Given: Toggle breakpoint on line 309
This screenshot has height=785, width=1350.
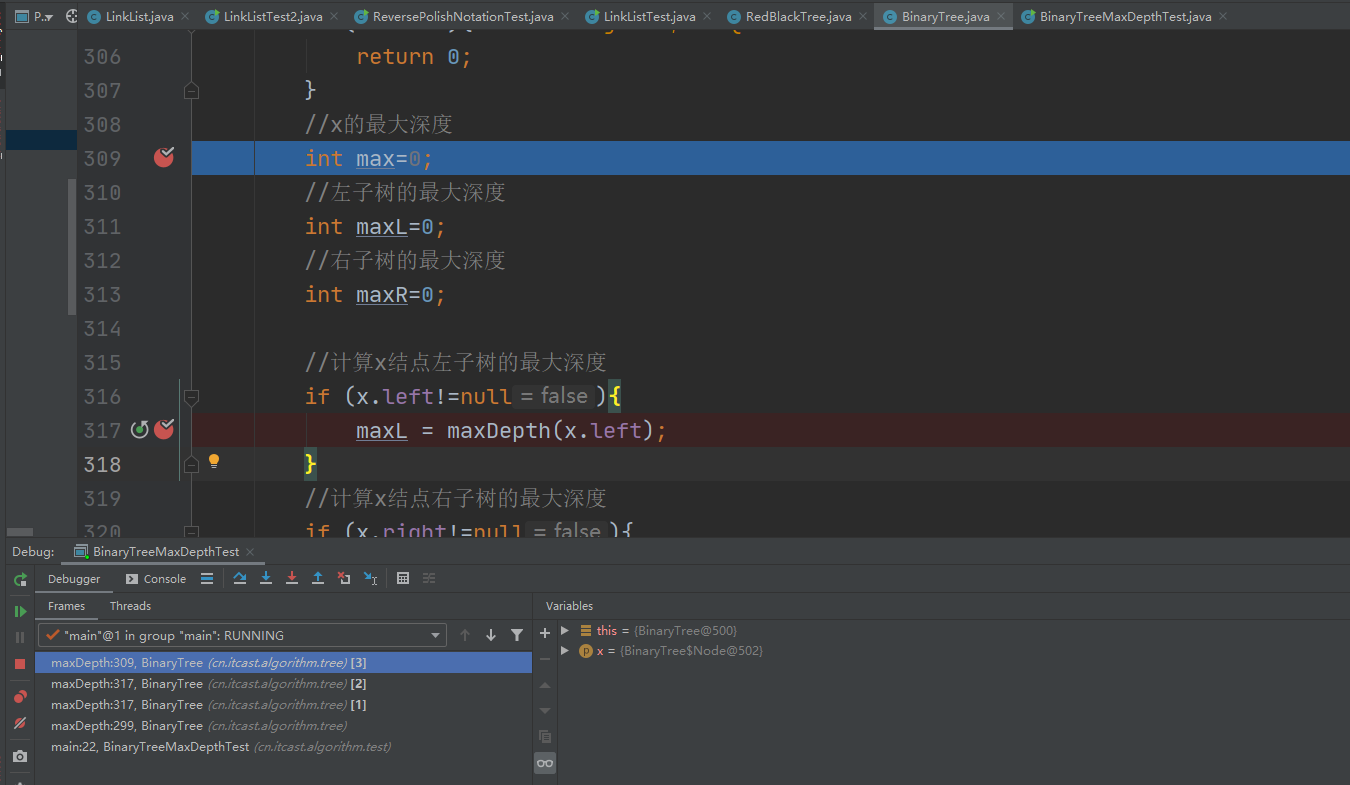Looking at the screenshot, I should click(x=164, y=157).
